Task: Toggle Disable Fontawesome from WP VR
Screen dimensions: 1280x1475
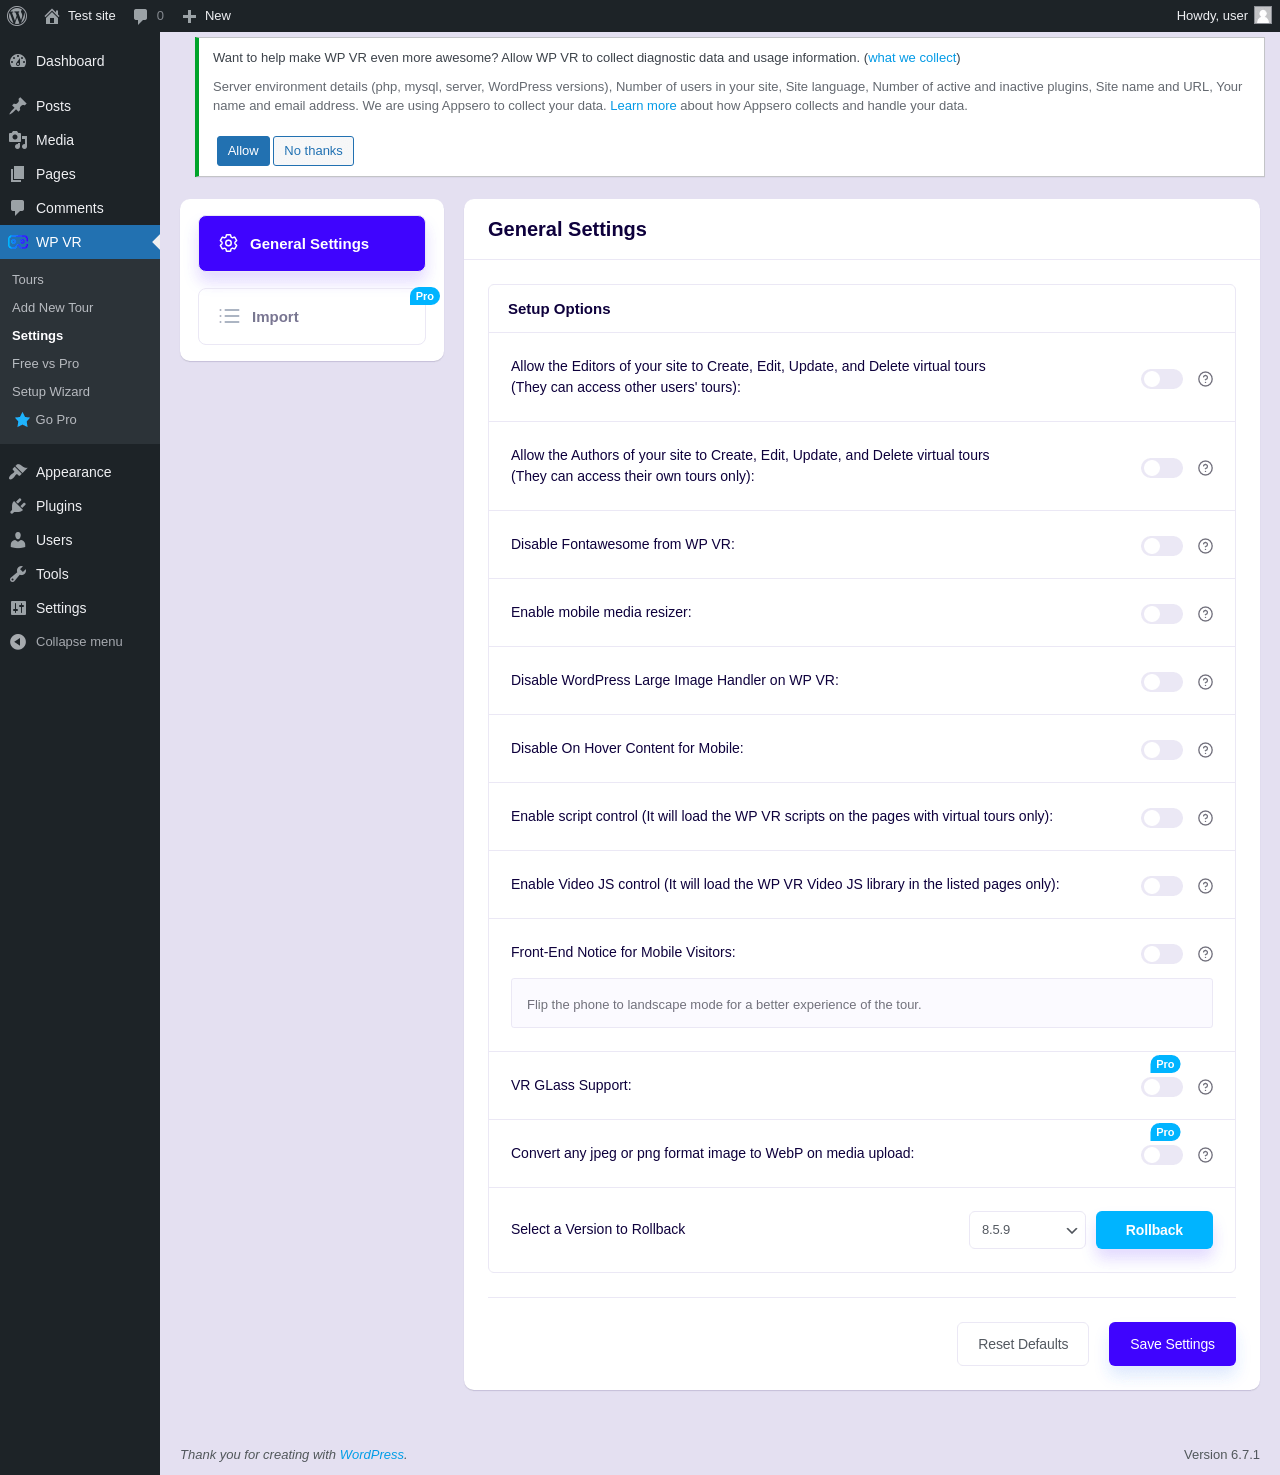Action: pyautogui.click(x=1162, y=546)
